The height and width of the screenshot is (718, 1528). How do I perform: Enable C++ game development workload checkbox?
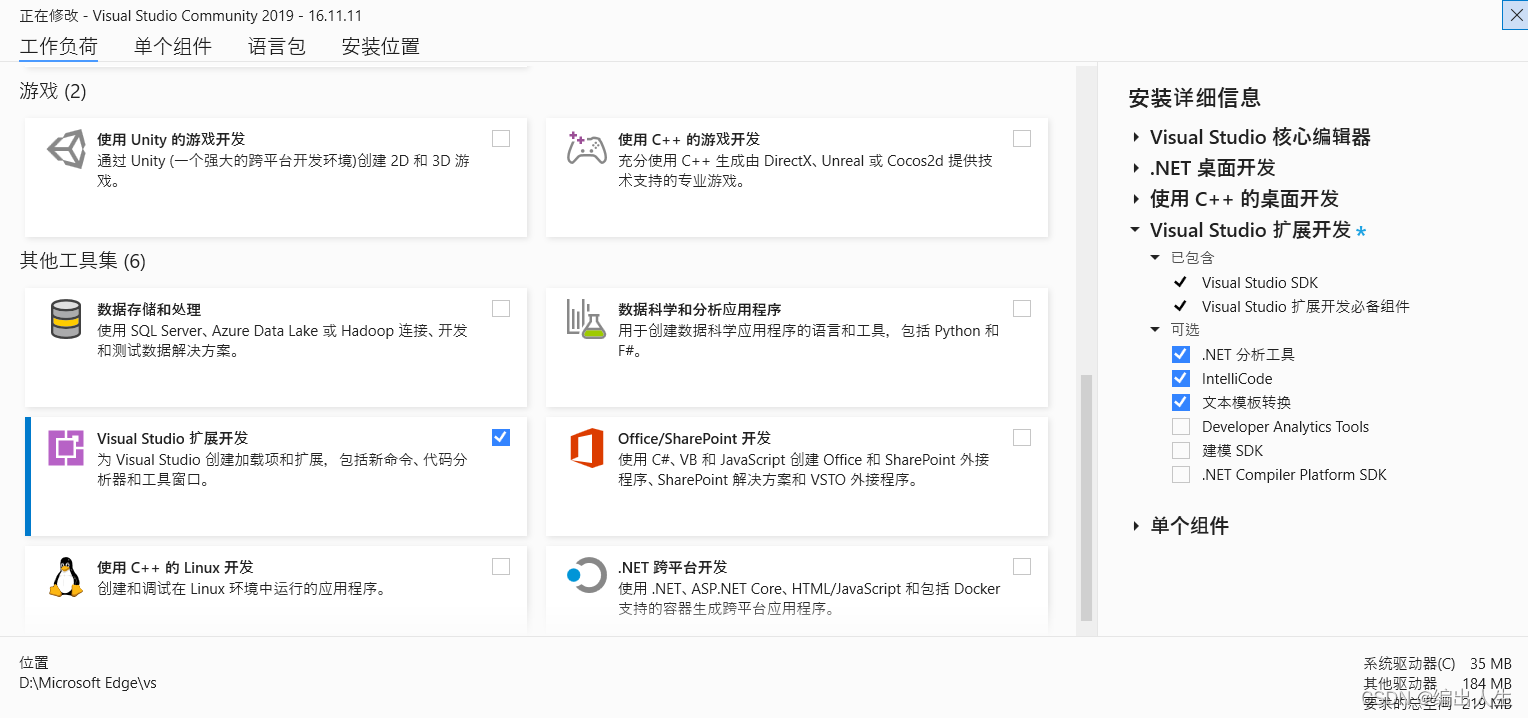pos(1022,138)
